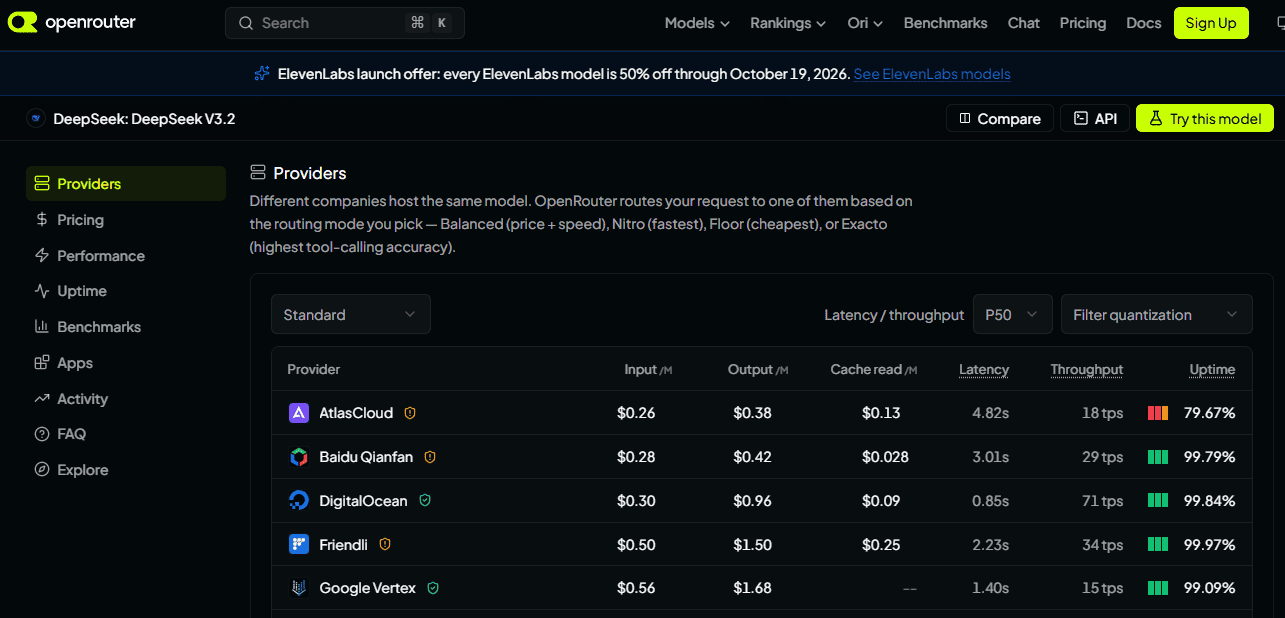Click the Baidu Qianfan provider logo
Screen dimensions: 1285x618
[299, 457]
